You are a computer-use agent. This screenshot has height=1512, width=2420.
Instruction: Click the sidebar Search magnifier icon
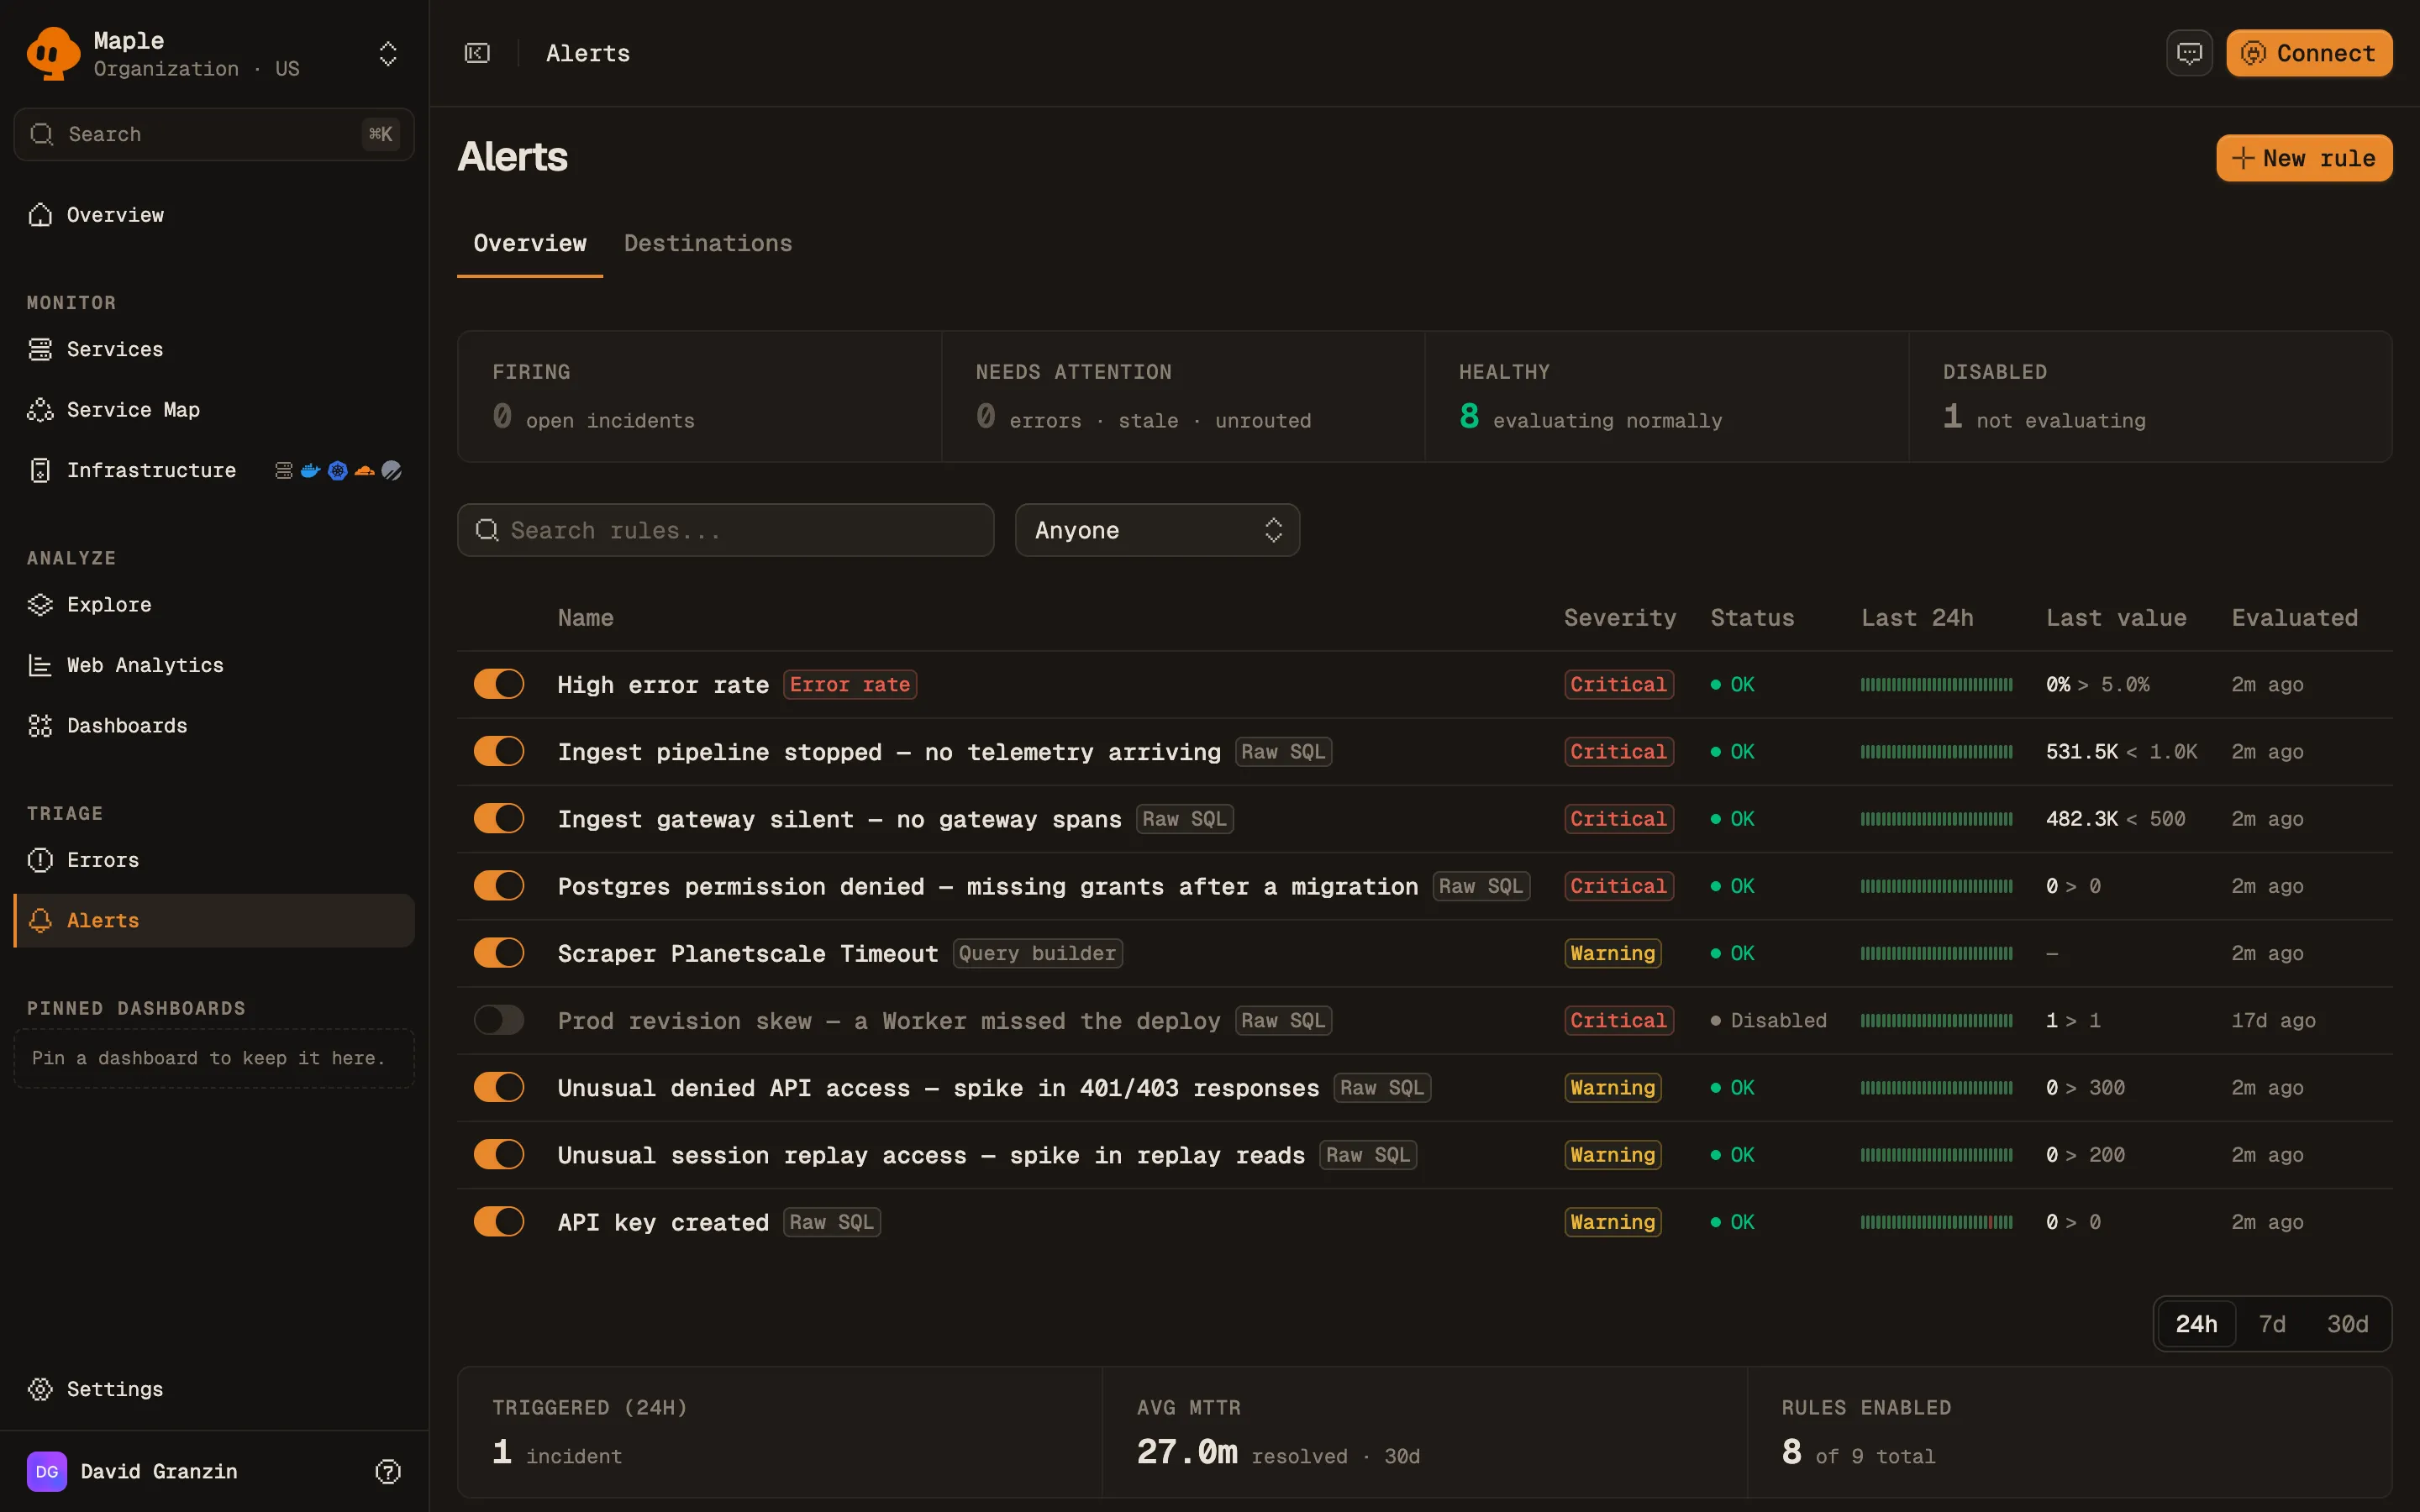point(42,134)
